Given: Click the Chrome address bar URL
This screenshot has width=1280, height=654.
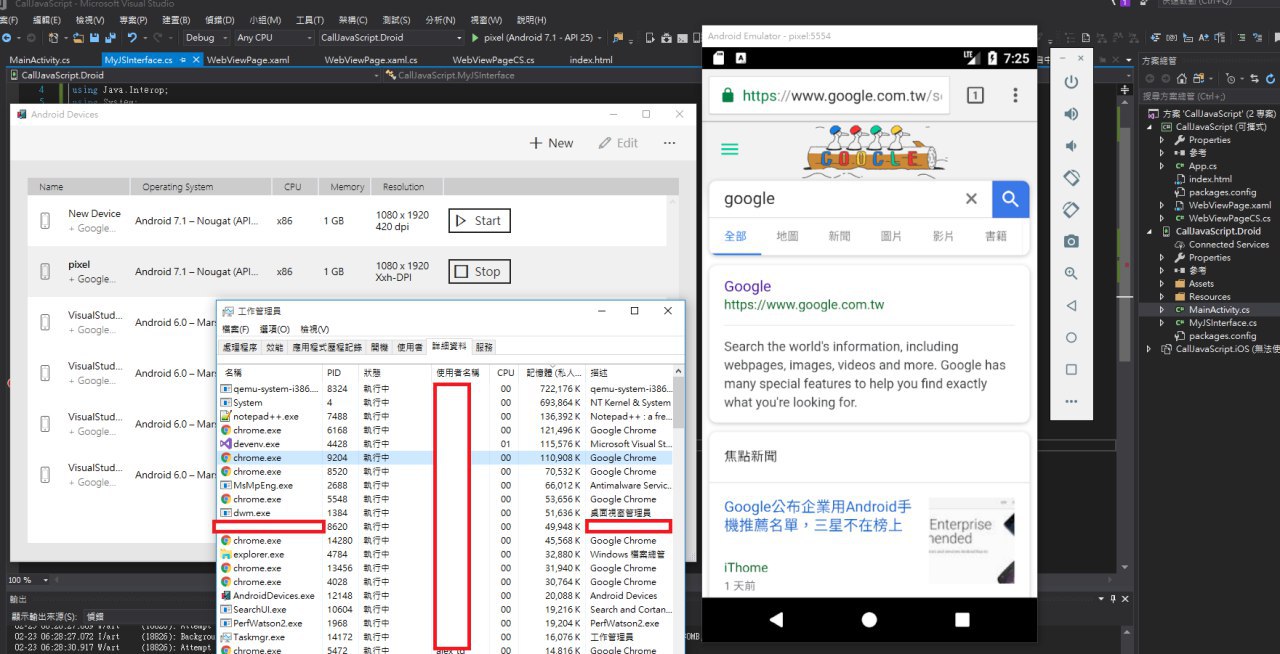Looking at the screenshot, I should (x=840, y=96).
